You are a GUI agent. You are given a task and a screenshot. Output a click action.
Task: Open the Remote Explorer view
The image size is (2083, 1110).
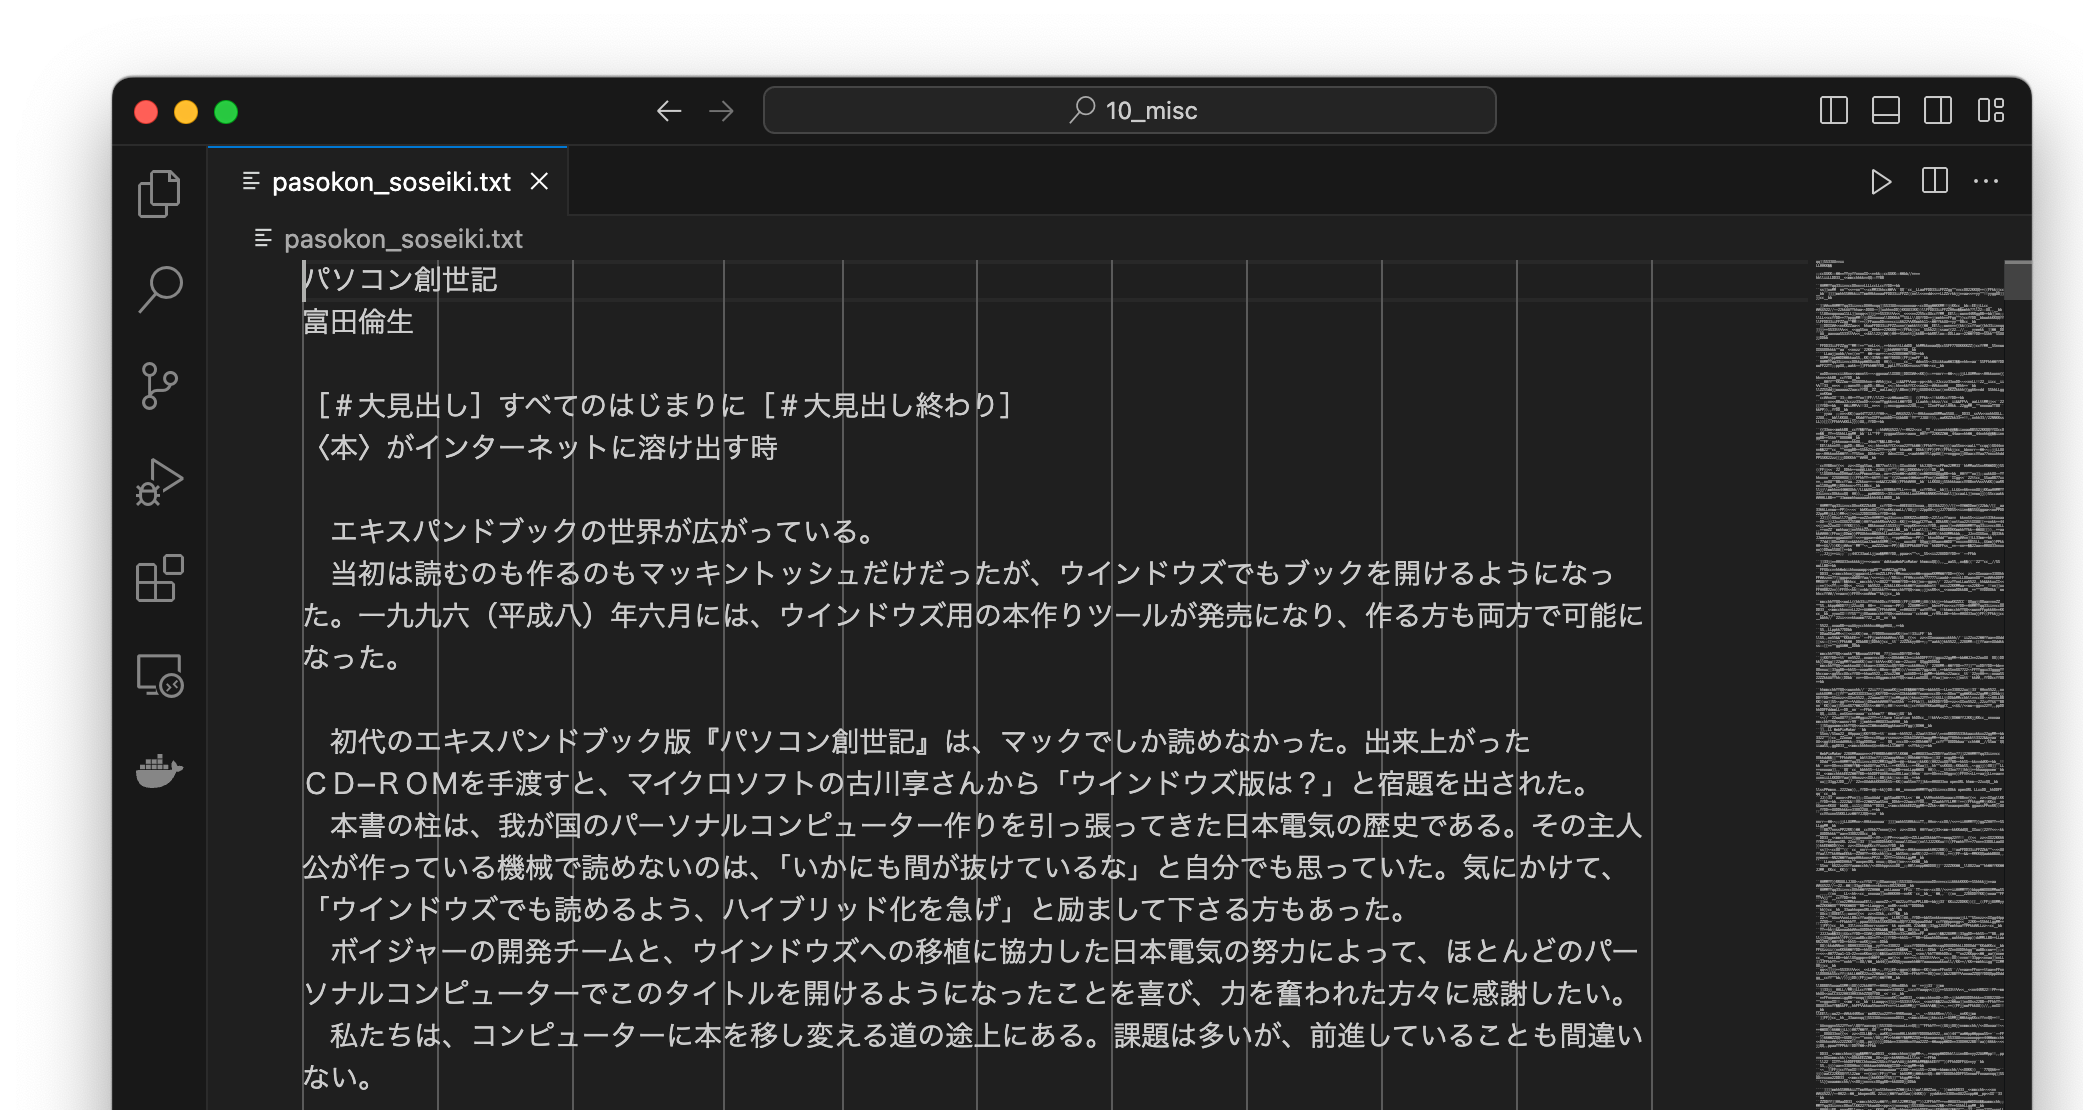(x=159, y=676)
